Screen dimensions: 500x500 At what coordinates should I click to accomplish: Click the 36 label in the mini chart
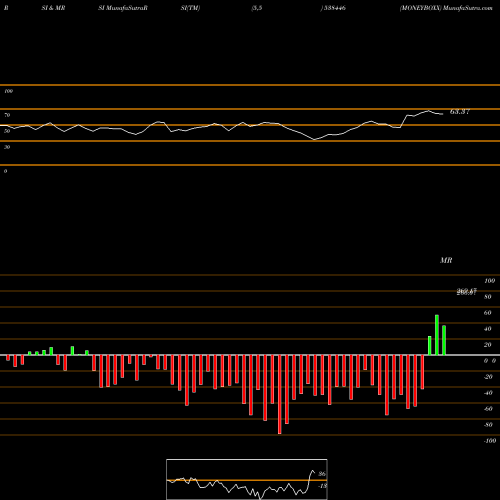pos(322,474)
